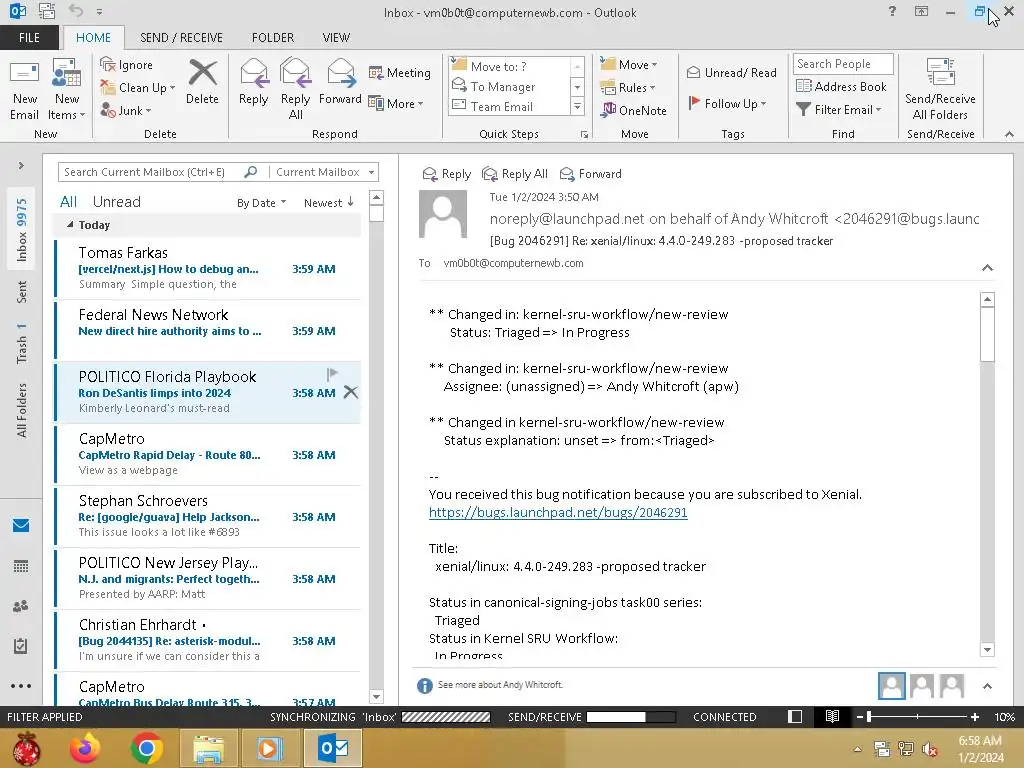Flag the POLITICO Florida Playbook message
The width and height of the screenshot is (1024, 768).
pyautogui.click(x=332, y=374)
